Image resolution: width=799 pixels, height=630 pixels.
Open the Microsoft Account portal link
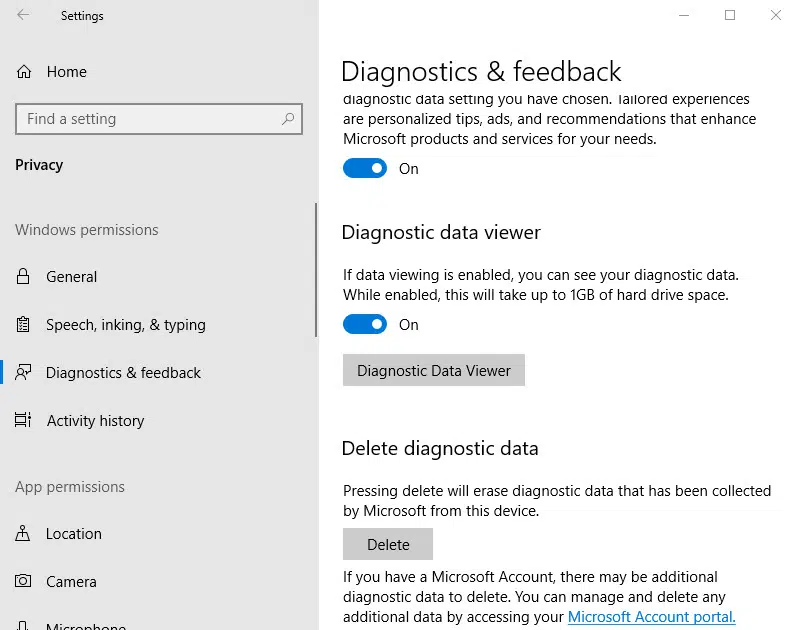pos(652,617)
